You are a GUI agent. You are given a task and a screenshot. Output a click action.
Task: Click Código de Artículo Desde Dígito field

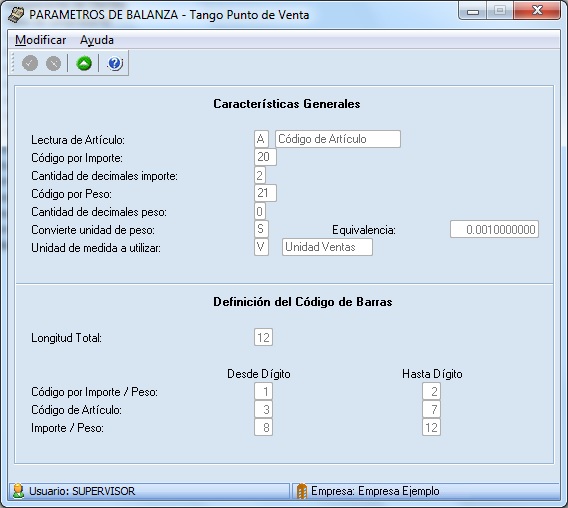[263, 409]
